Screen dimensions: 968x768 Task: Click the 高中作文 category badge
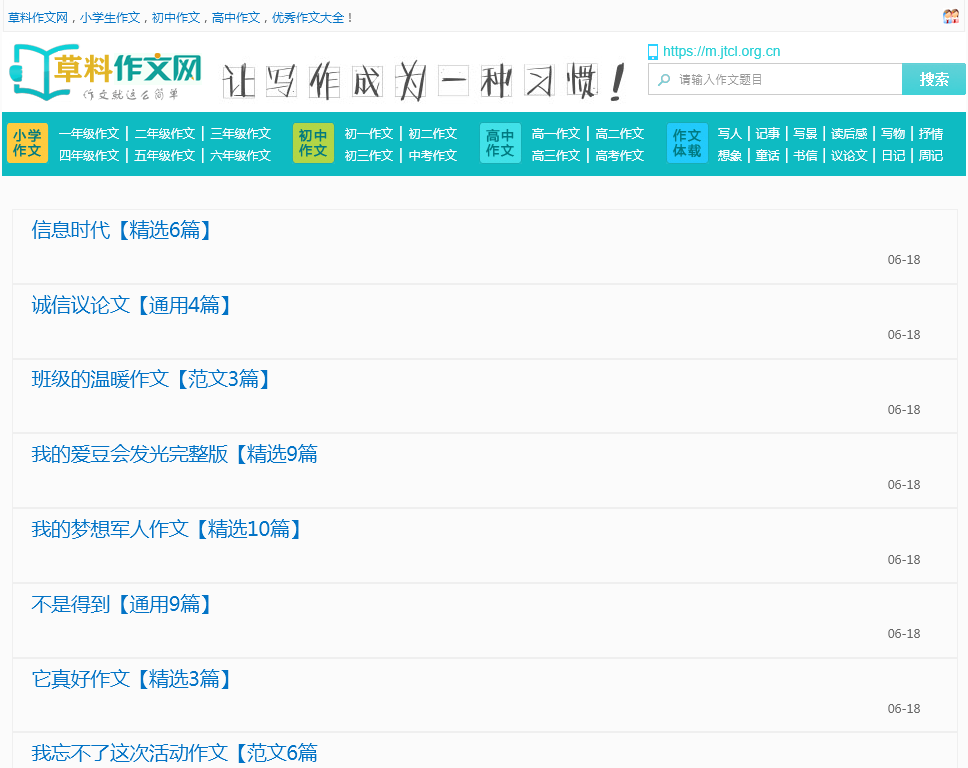click(x=500, y=143)
